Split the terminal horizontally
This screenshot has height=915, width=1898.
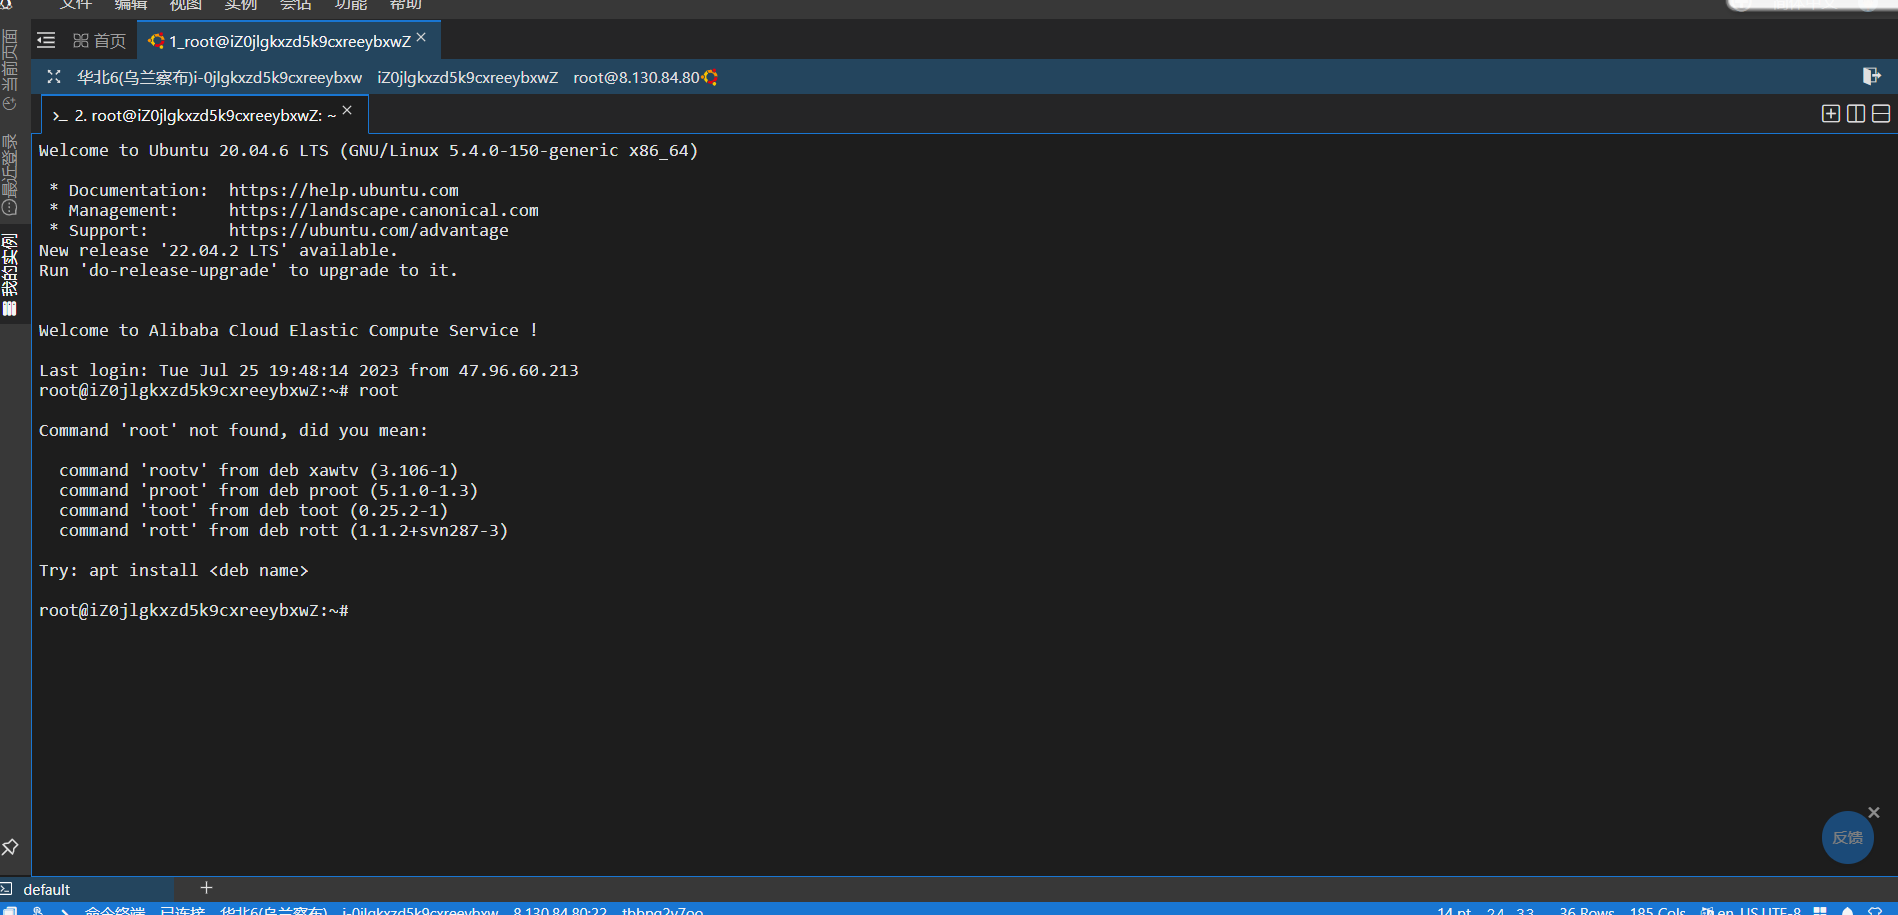click(1880, 114)
